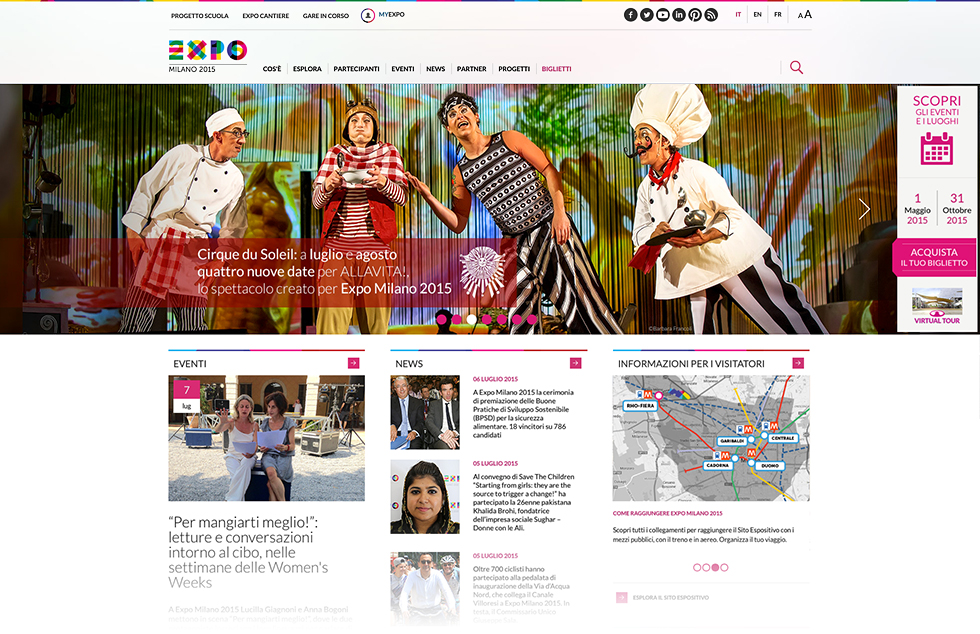Open the Progetto Scuola link

(200, 16)
